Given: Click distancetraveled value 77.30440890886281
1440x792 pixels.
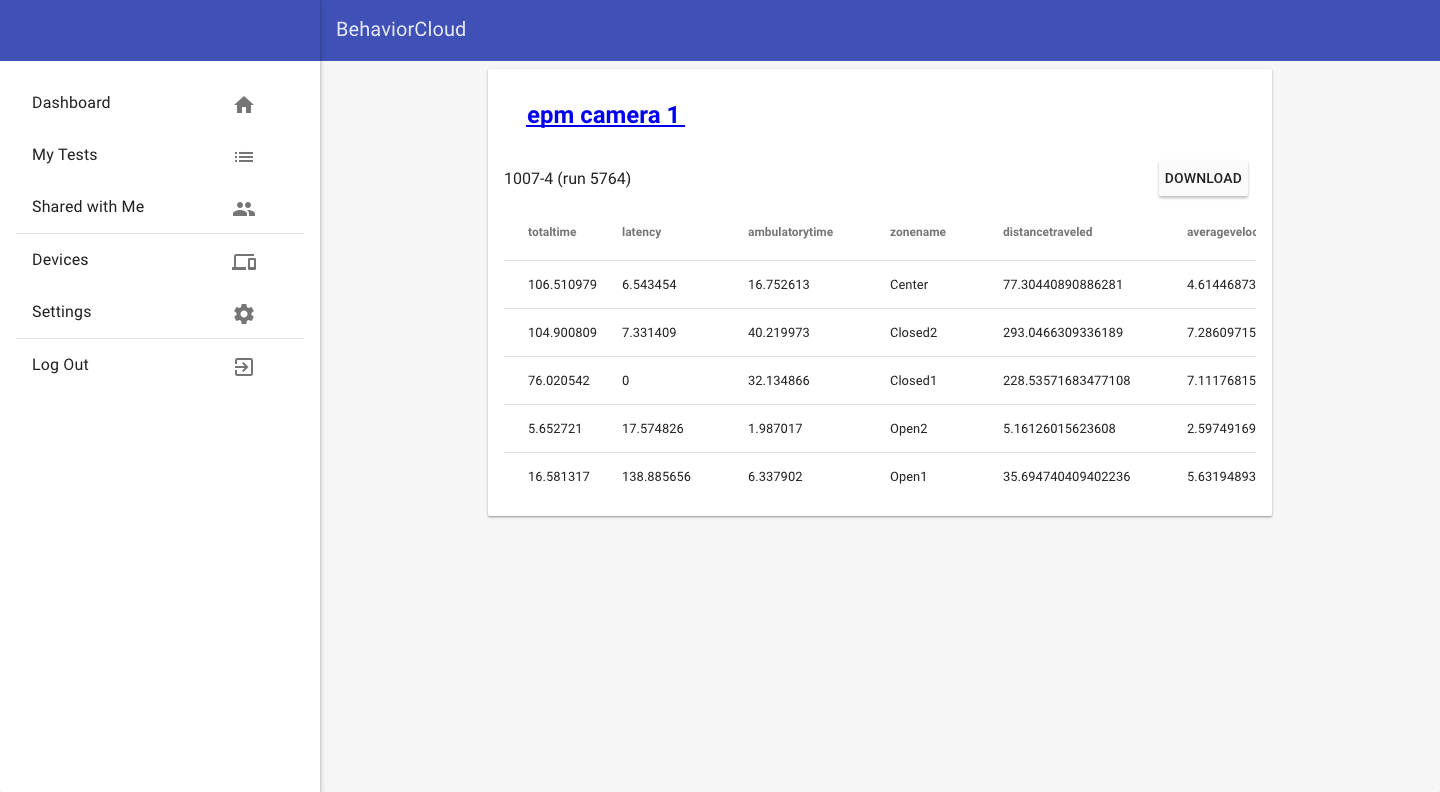Looking at the screenshot, I should tap(1063, 285).
